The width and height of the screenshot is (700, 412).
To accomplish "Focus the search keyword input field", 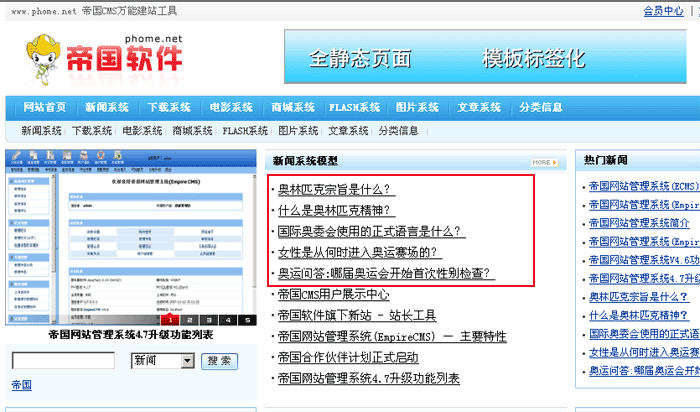I will pos(63,361).
